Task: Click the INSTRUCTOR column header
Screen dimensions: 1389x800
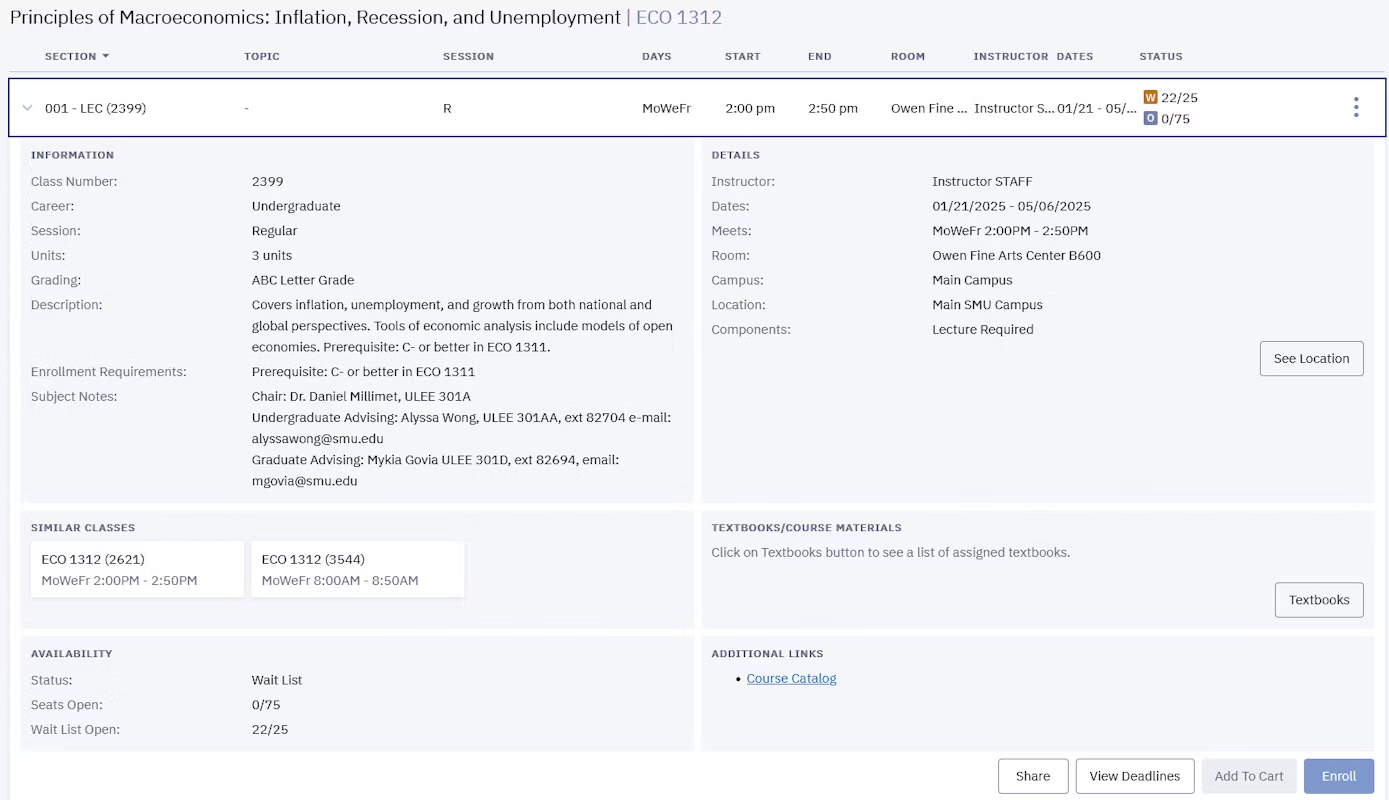Action: click(1009, 56)
